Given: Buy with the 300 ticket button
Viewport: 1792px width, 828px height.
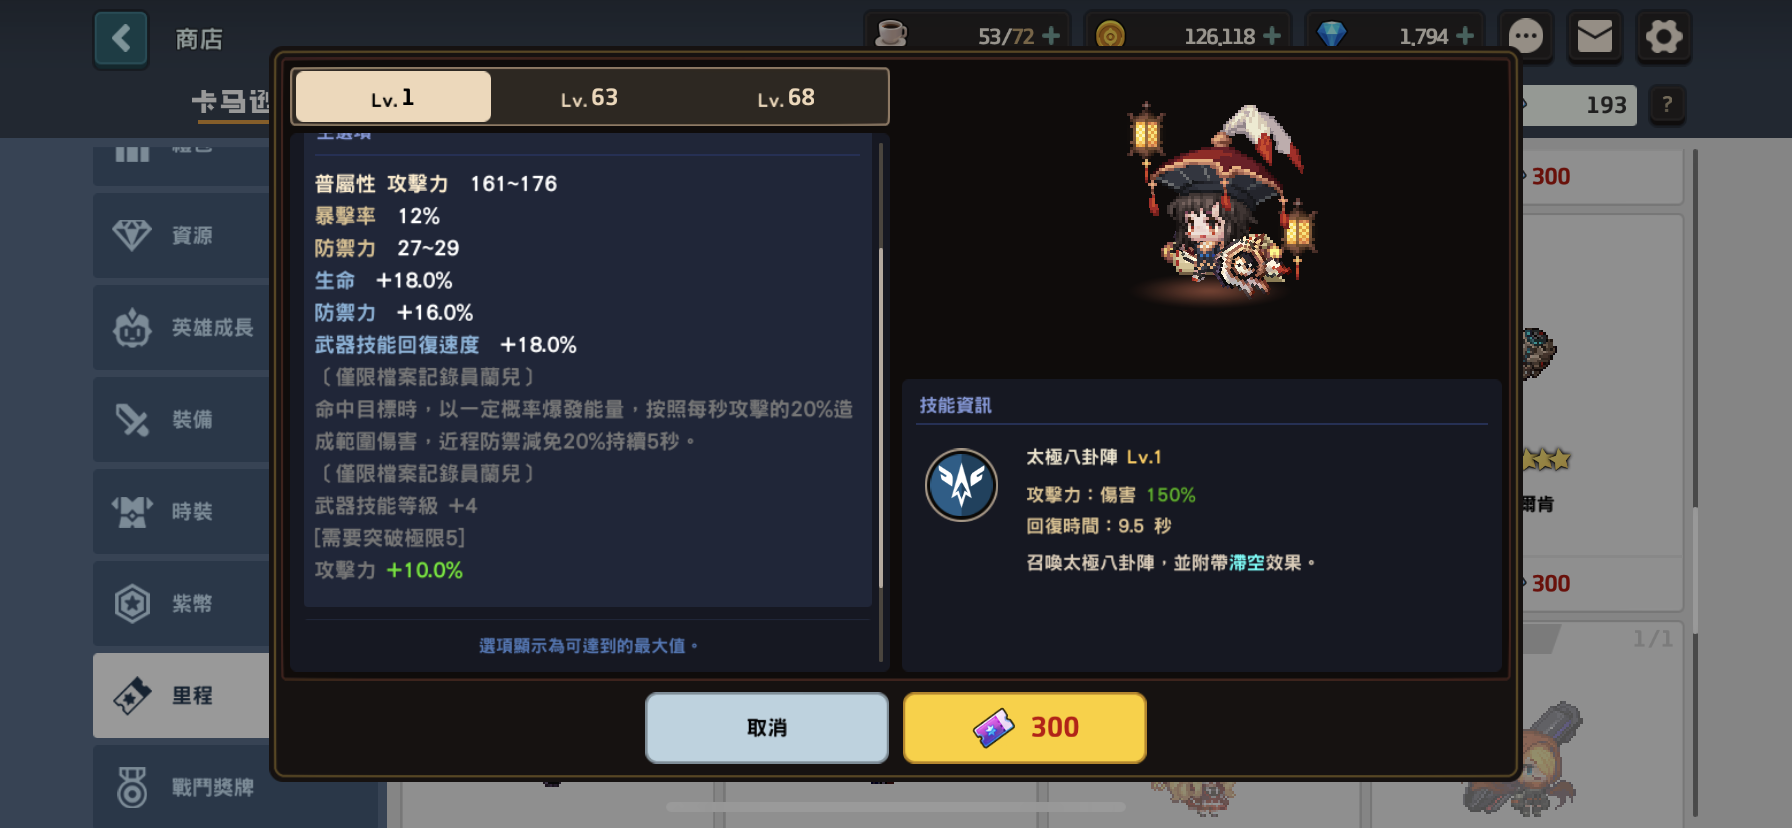Looking at the screenshot, I should click(1025, 728).
